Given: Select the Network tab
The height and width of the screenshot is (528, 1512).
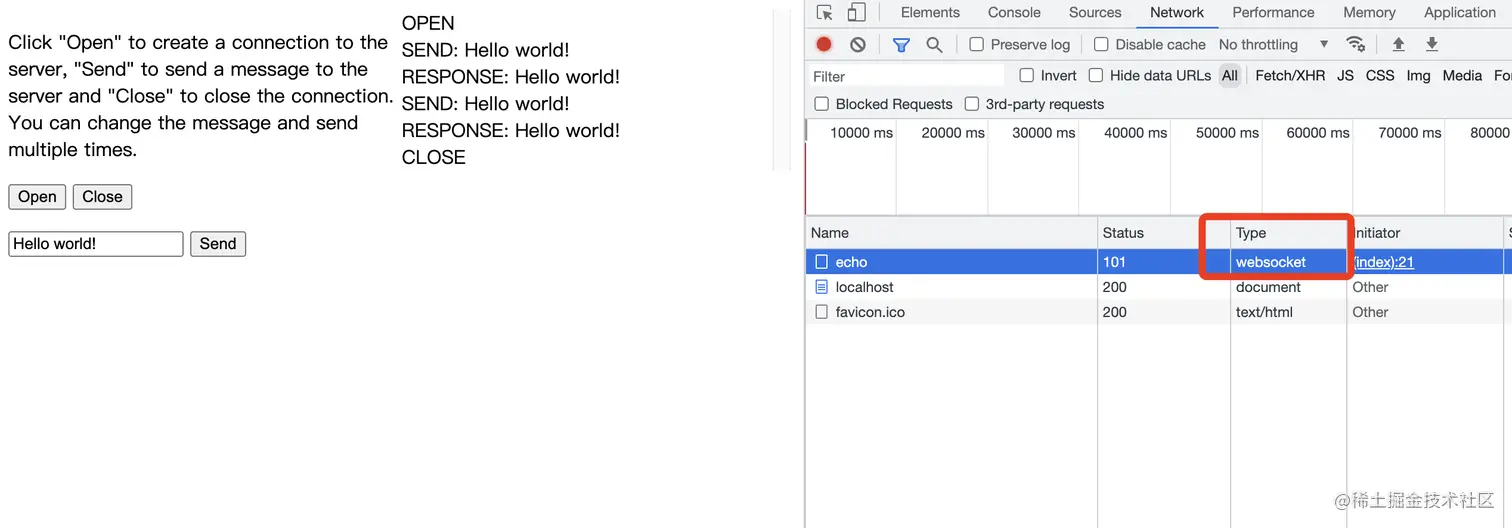Looking at the screenshot, I should (1177, 13).
